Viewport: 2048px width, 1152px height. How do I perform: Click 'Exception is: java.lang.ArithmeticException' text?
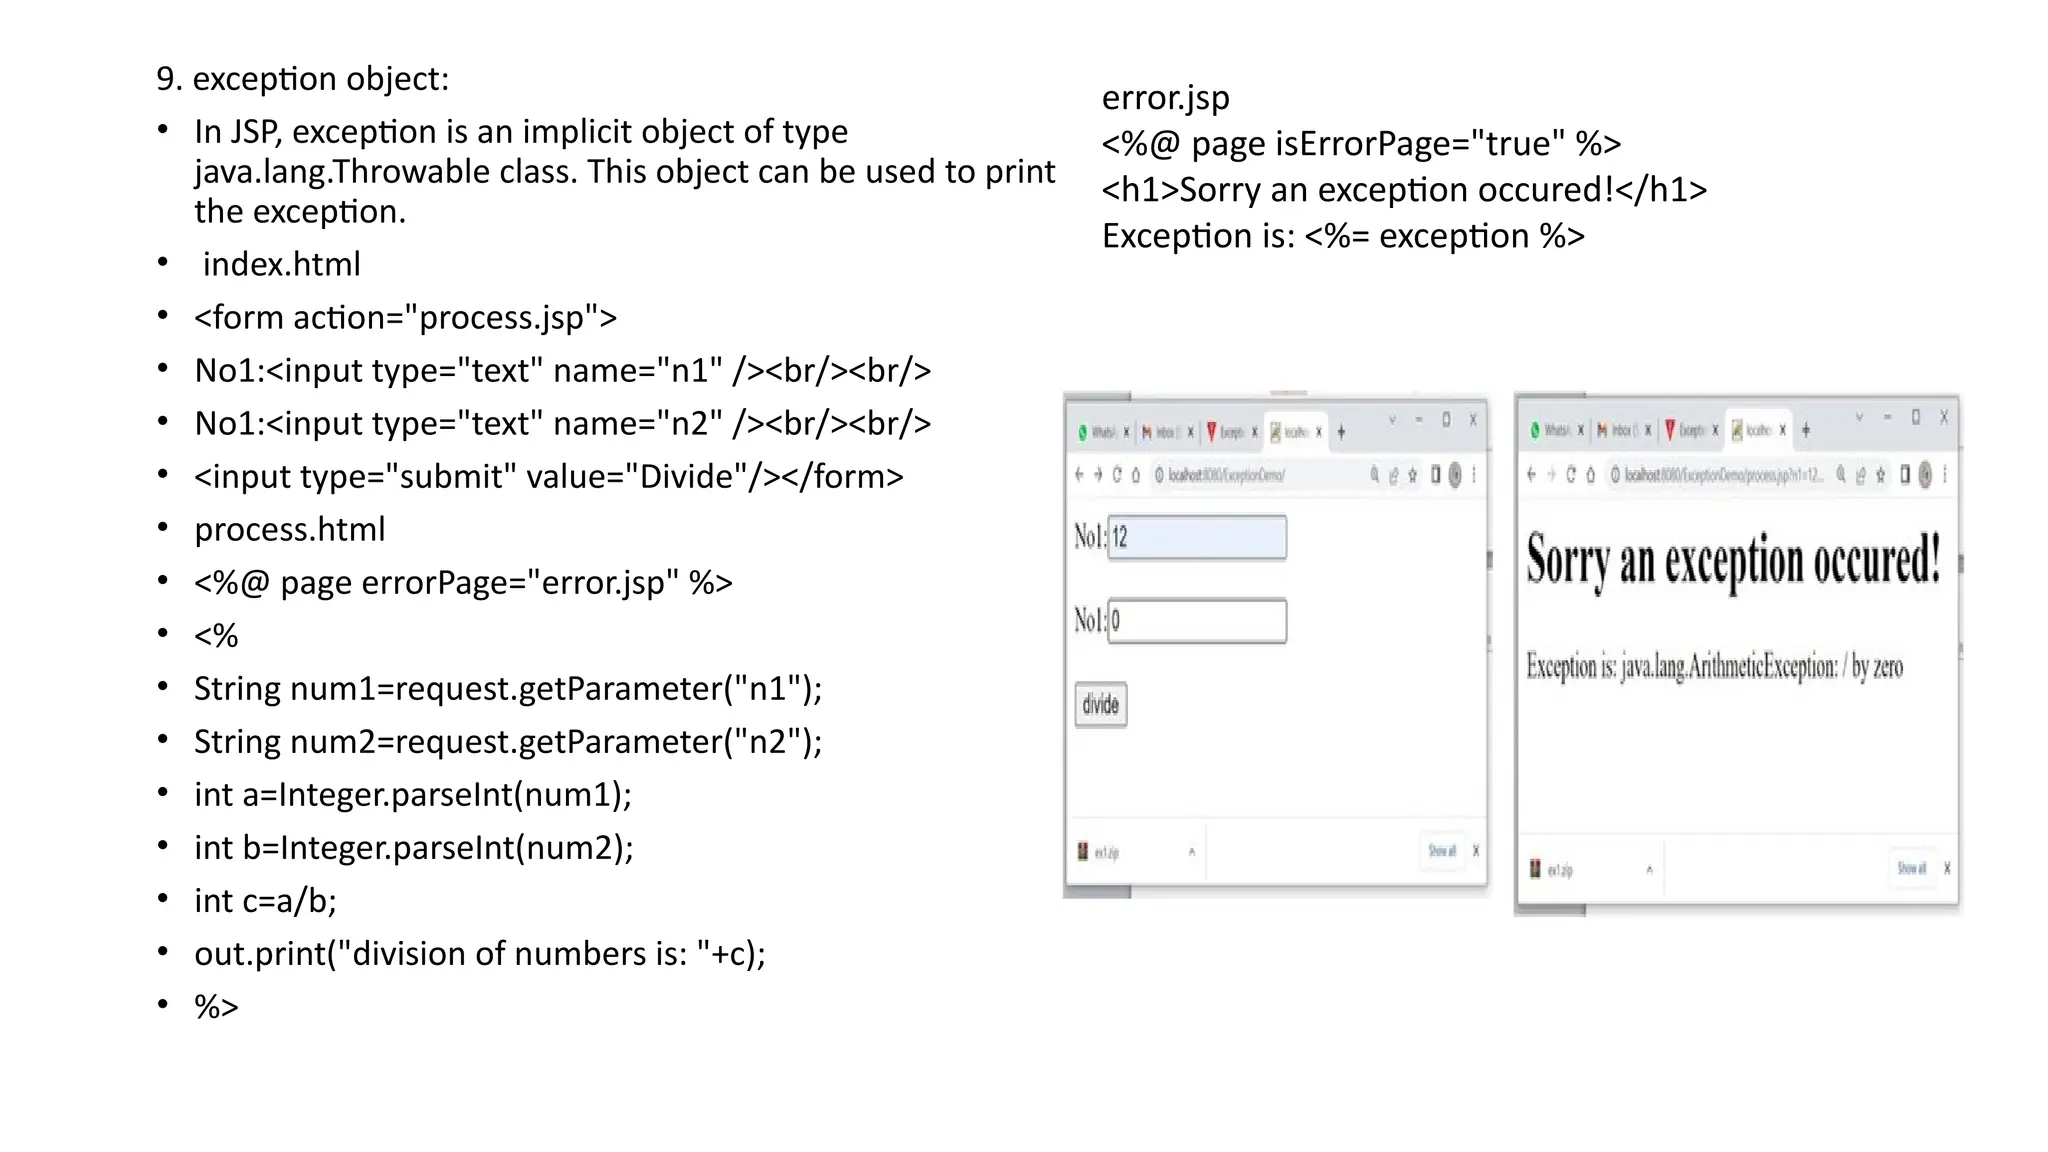1714,667
